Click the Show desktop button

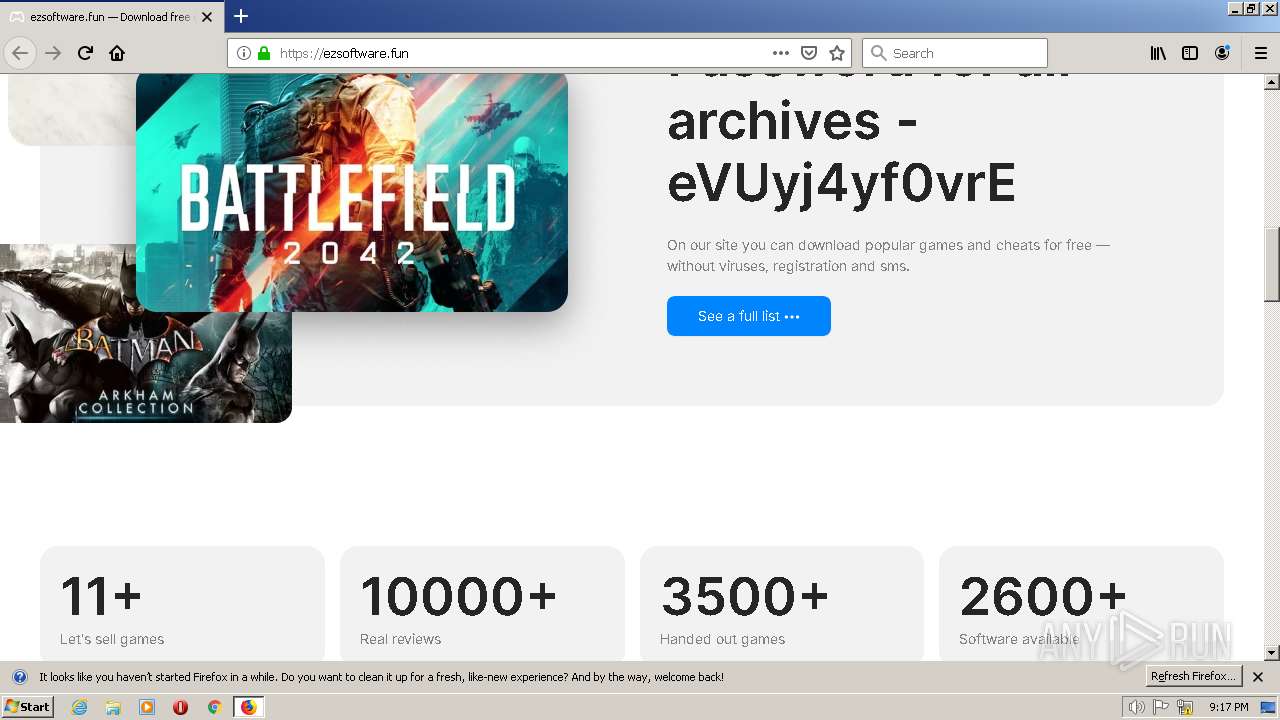[1269, 707]
